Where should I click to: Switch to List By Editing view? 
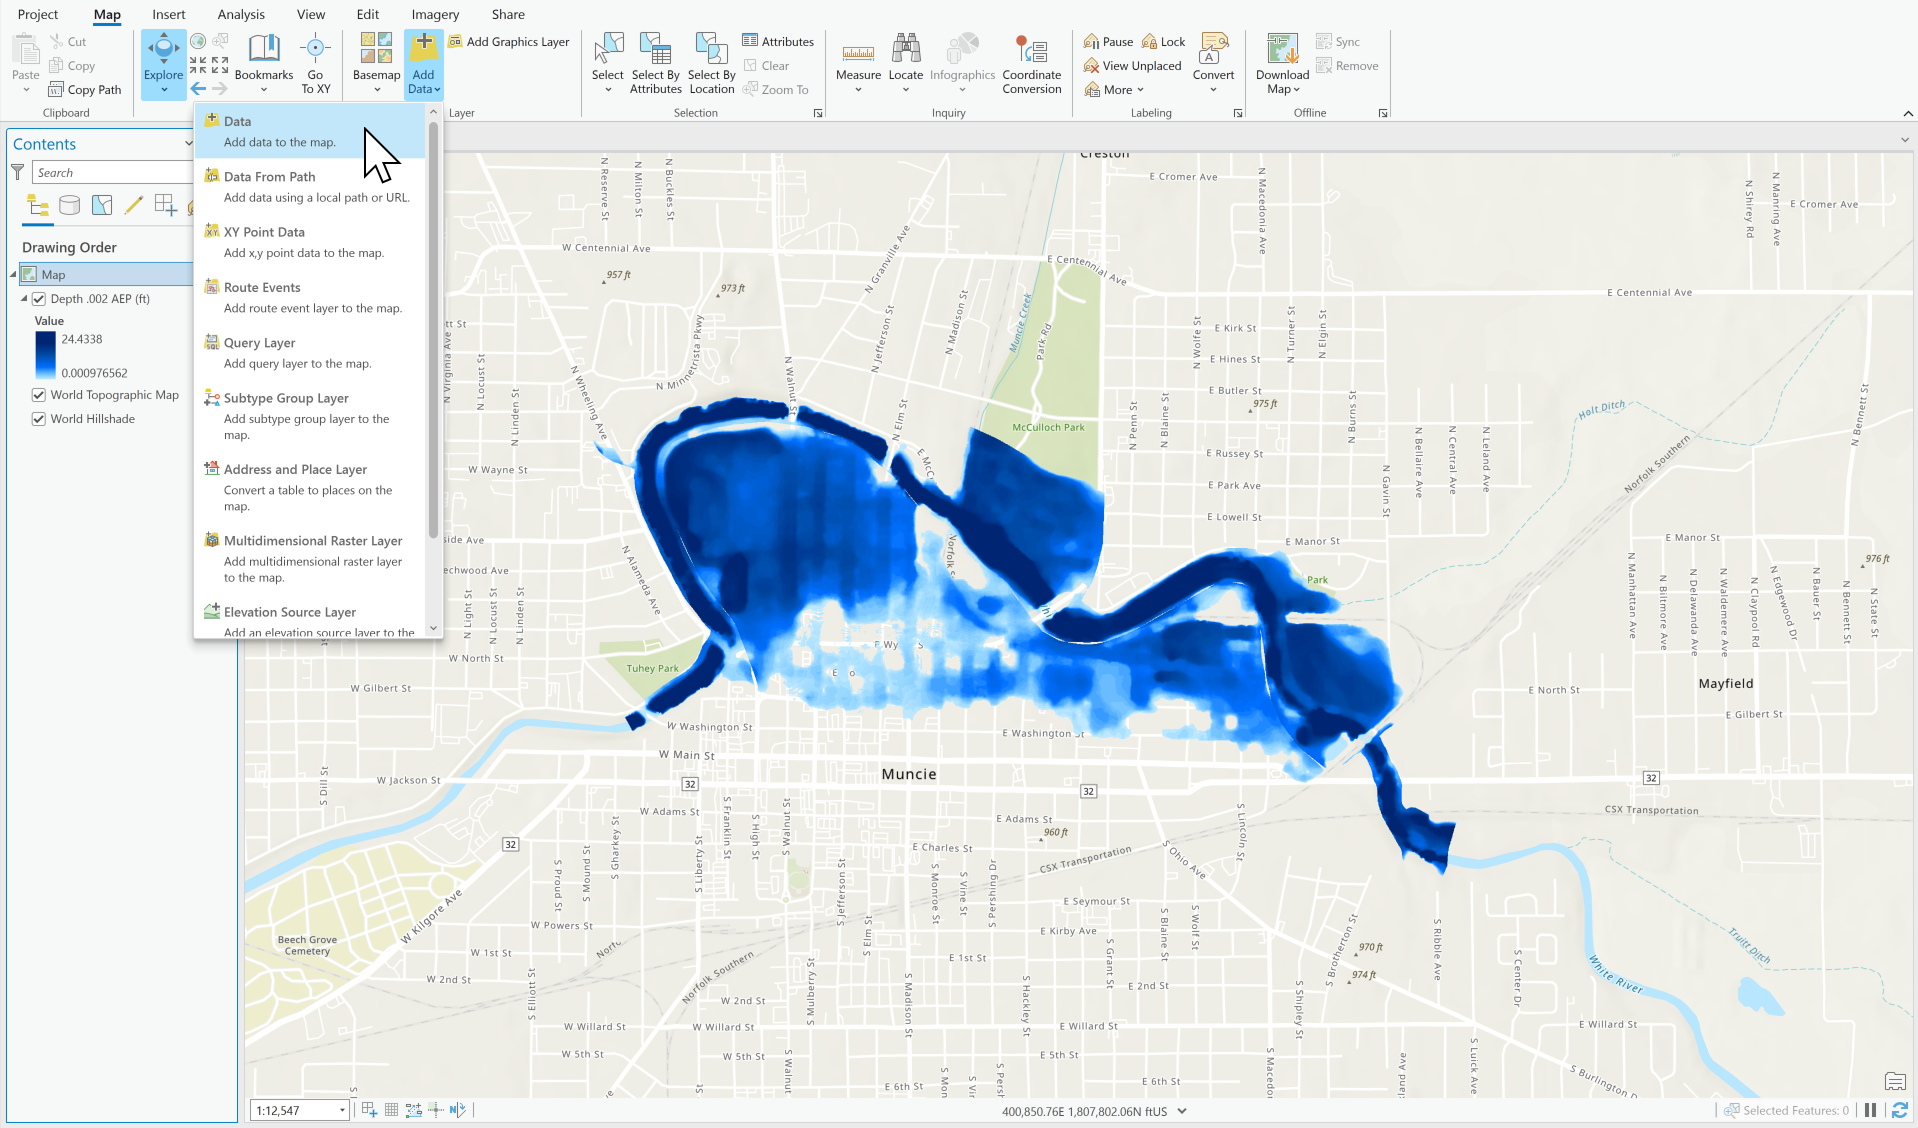[x=133, y=206]
